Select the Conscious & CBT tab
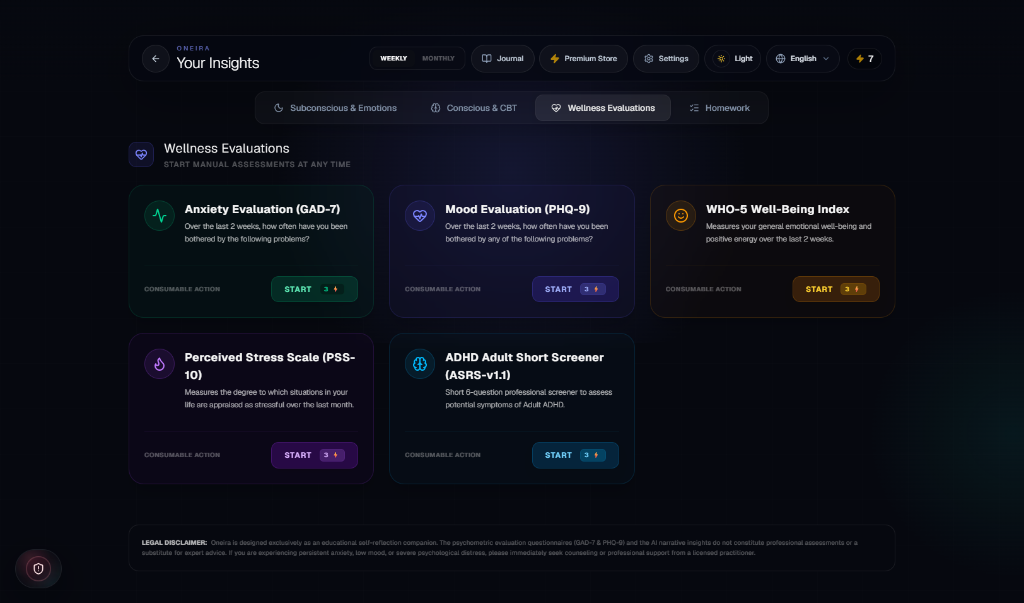Viewport: 1024px width, 603px height. tap(473, 108)
